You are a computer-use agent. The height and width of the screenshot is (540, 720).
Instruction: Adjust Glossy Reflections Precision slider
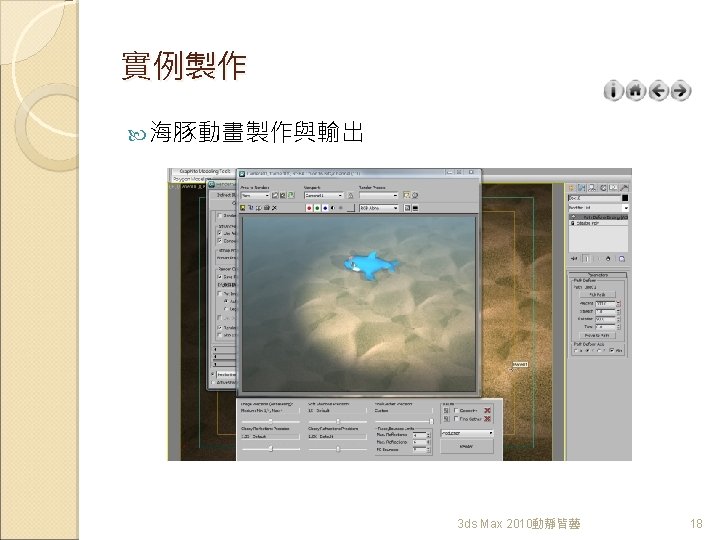tap(271, 449)
